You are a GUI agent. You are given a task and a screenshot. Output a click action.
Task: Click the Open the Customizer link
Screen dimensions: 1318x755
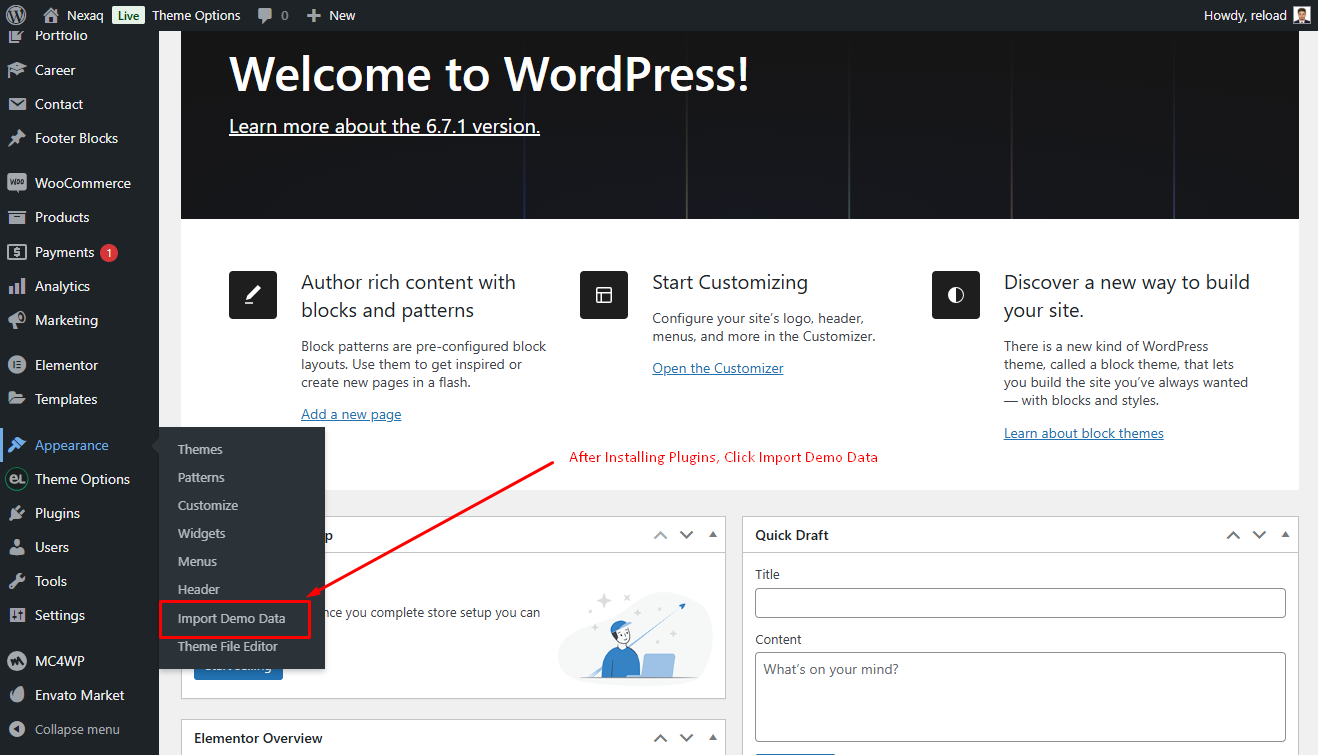click(718, 368)
